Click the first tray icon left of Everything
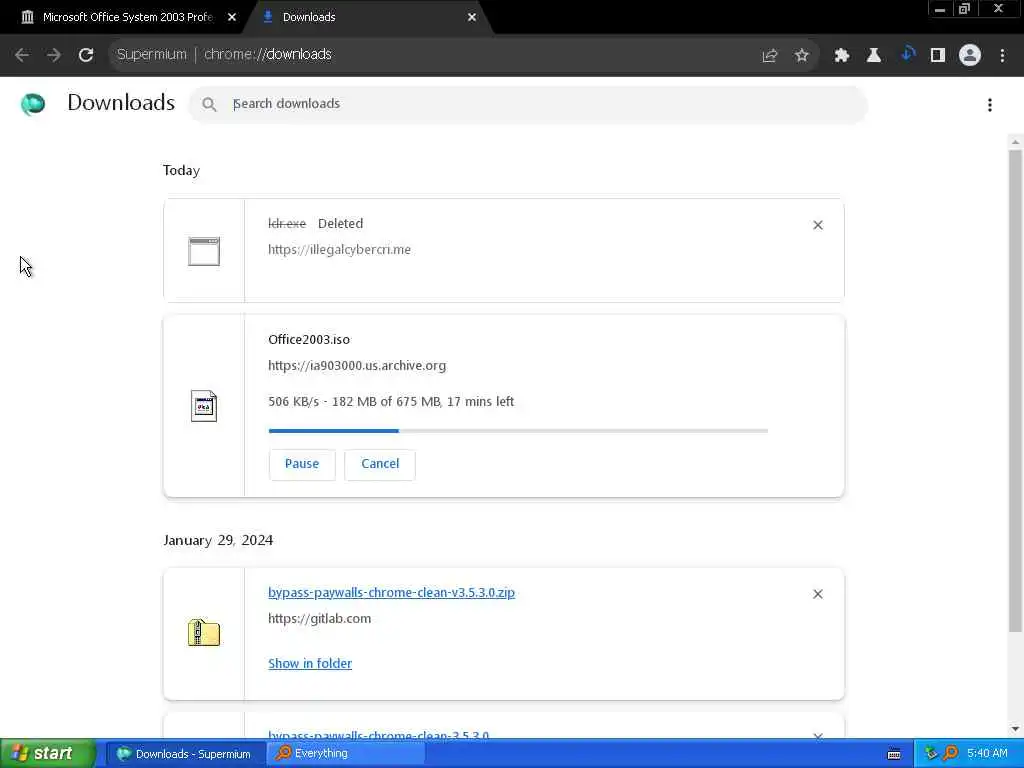This screenshot has height=768, width=1024. coord(931,754)
